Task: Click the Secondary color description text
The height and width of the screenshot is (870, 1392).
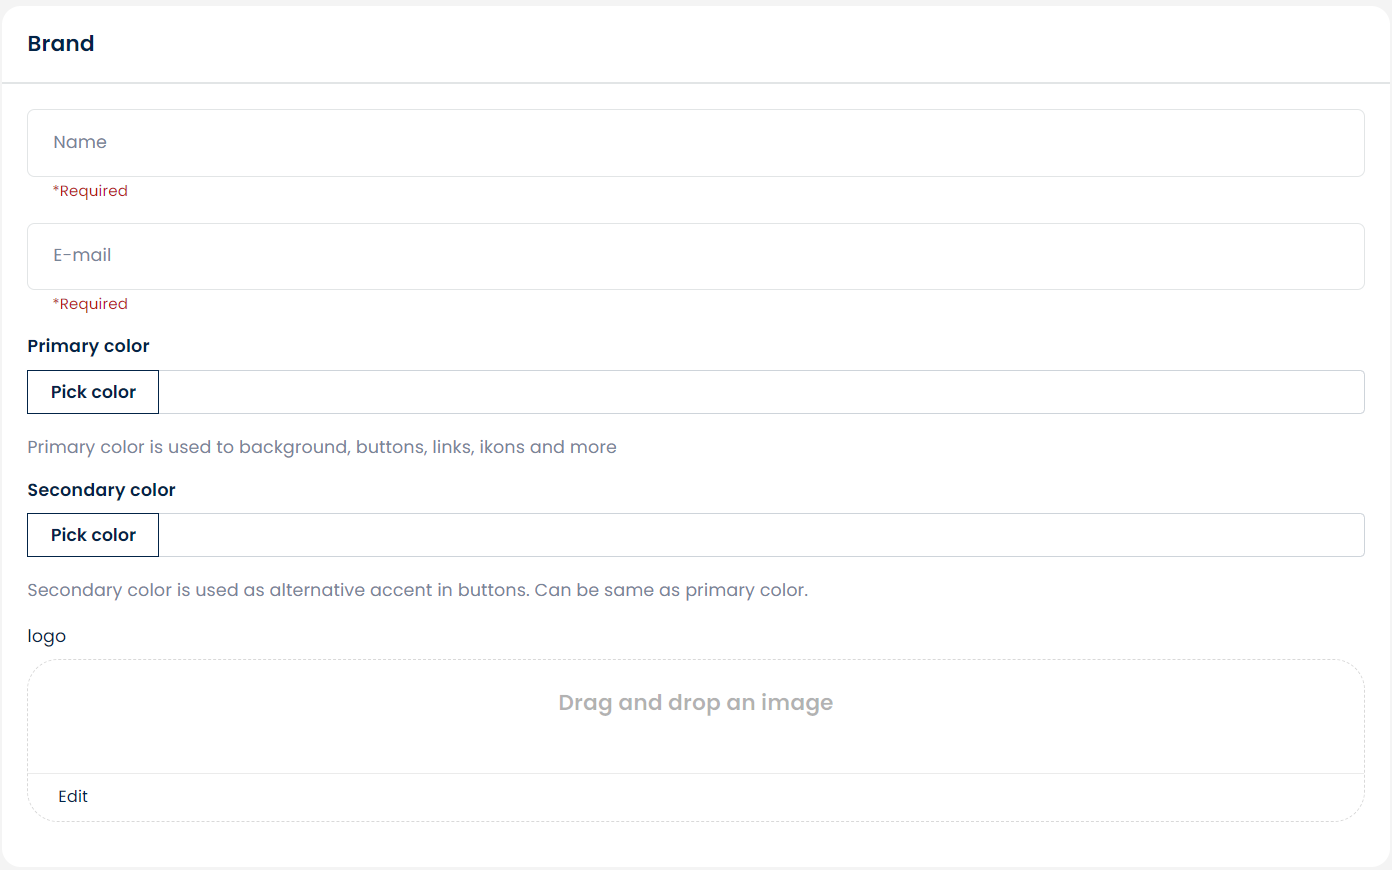Action: click(x=417, y=590)
